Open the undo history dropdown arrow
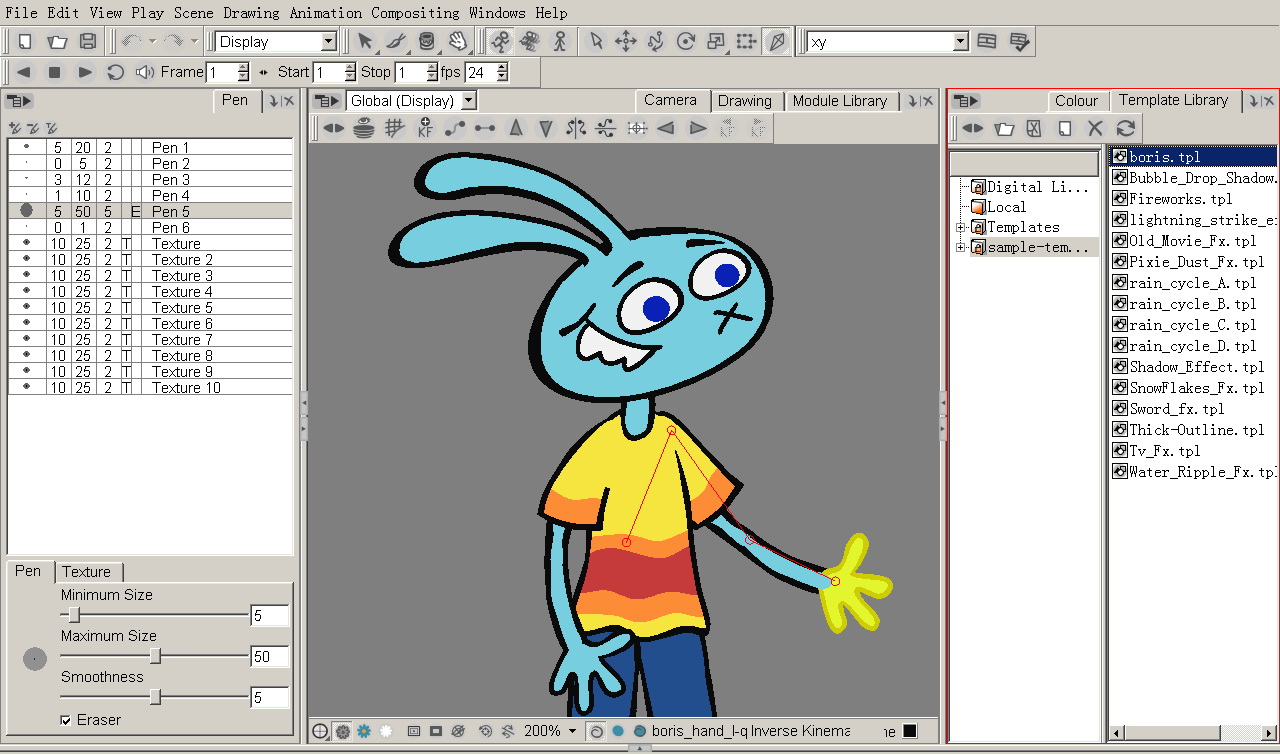Image resolution: width=1280 pixels, height=755 pixels. (152, 42)
